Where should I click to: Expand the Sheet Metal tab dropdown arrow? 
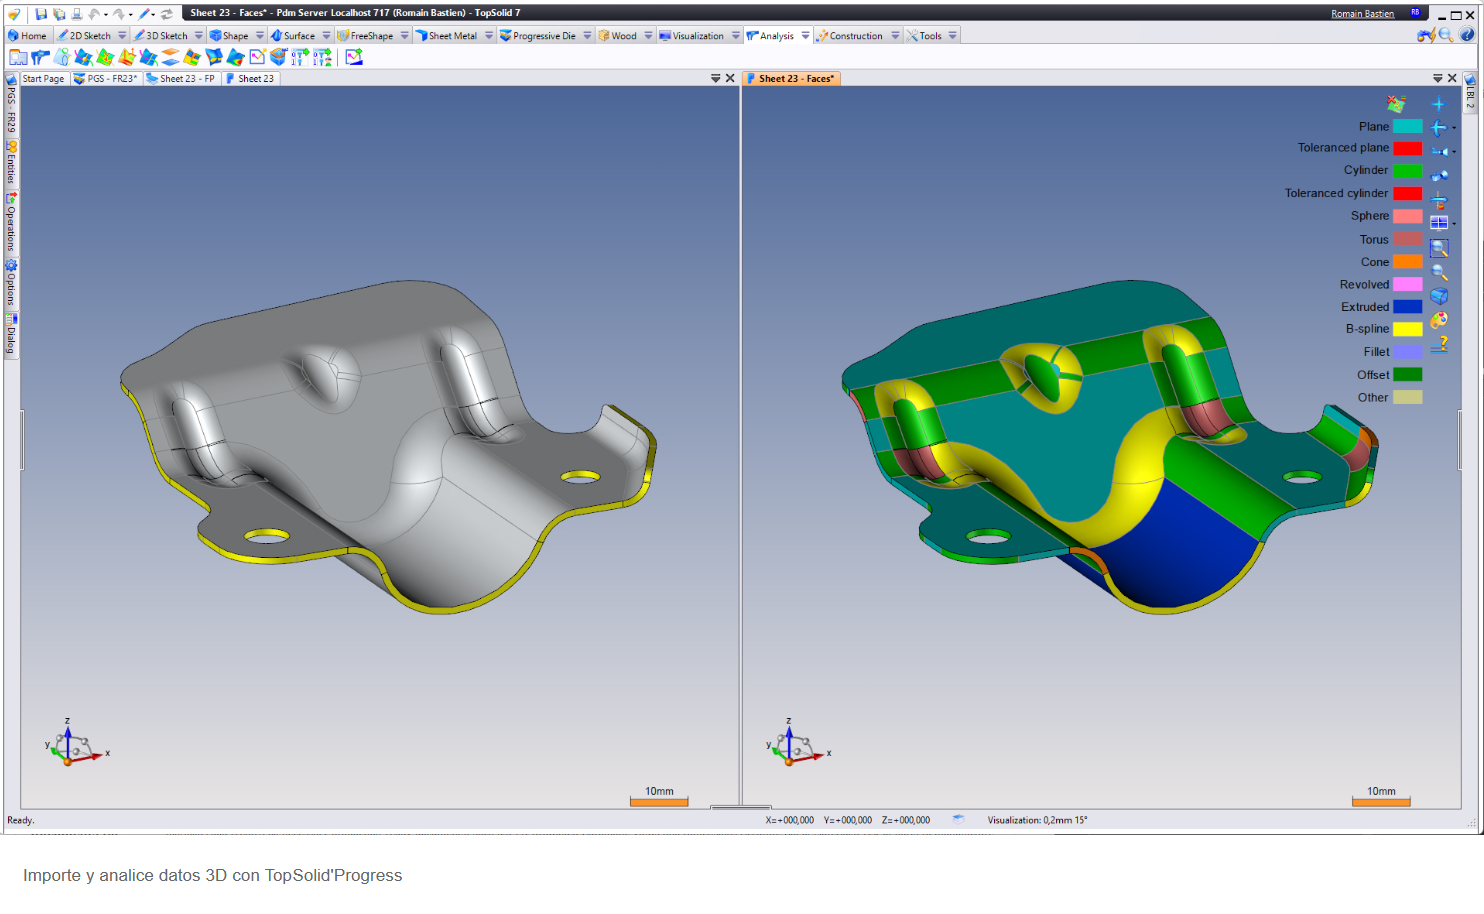[x=489, y=35]
